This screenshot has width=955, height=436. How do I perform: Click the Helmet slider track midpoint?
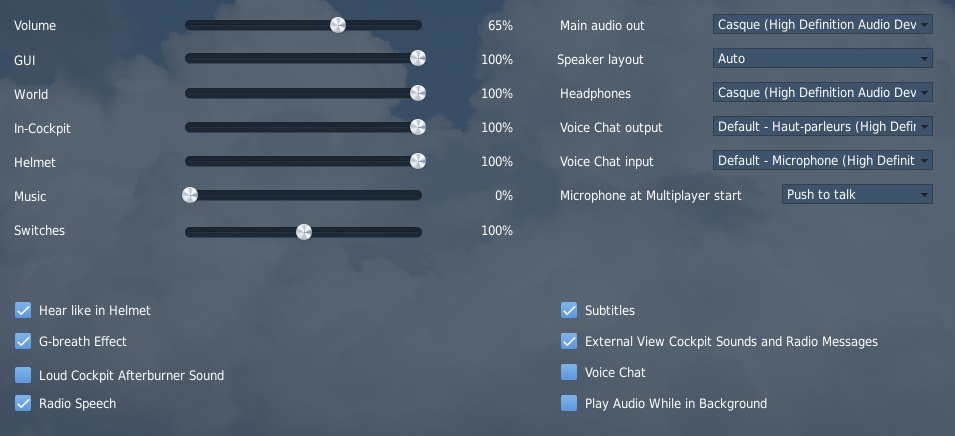pyautogui.click(x=303, y=161)
